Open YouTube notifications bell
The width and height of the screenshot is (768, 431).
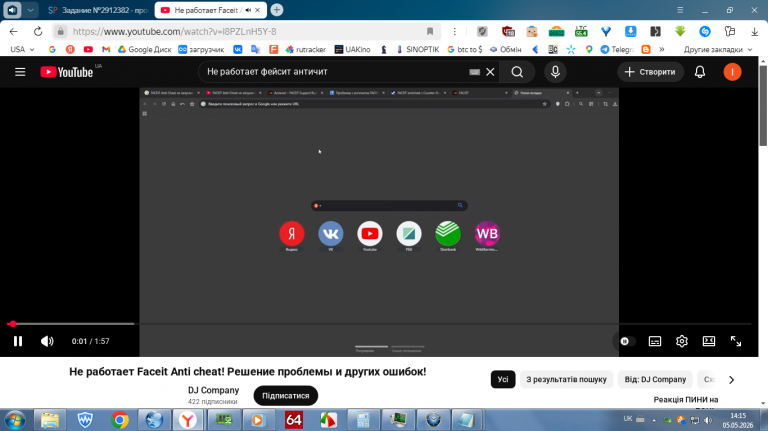click(700, 72)
